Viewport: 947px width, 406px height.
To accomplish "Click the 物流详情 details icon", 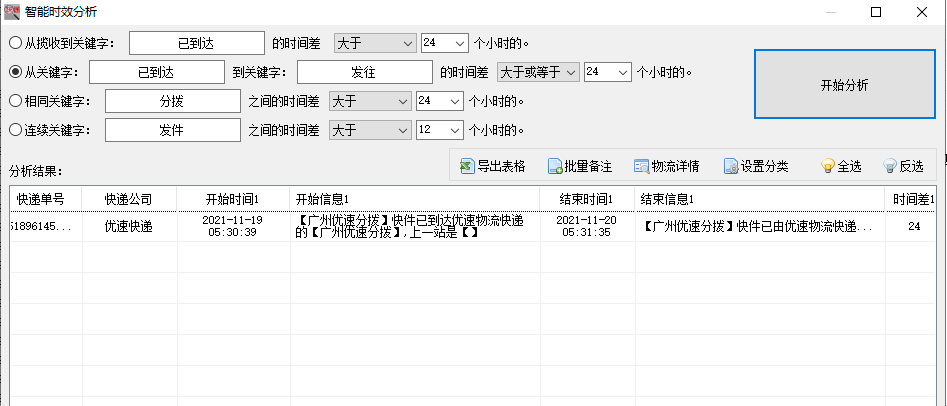I will coord(641,166).
